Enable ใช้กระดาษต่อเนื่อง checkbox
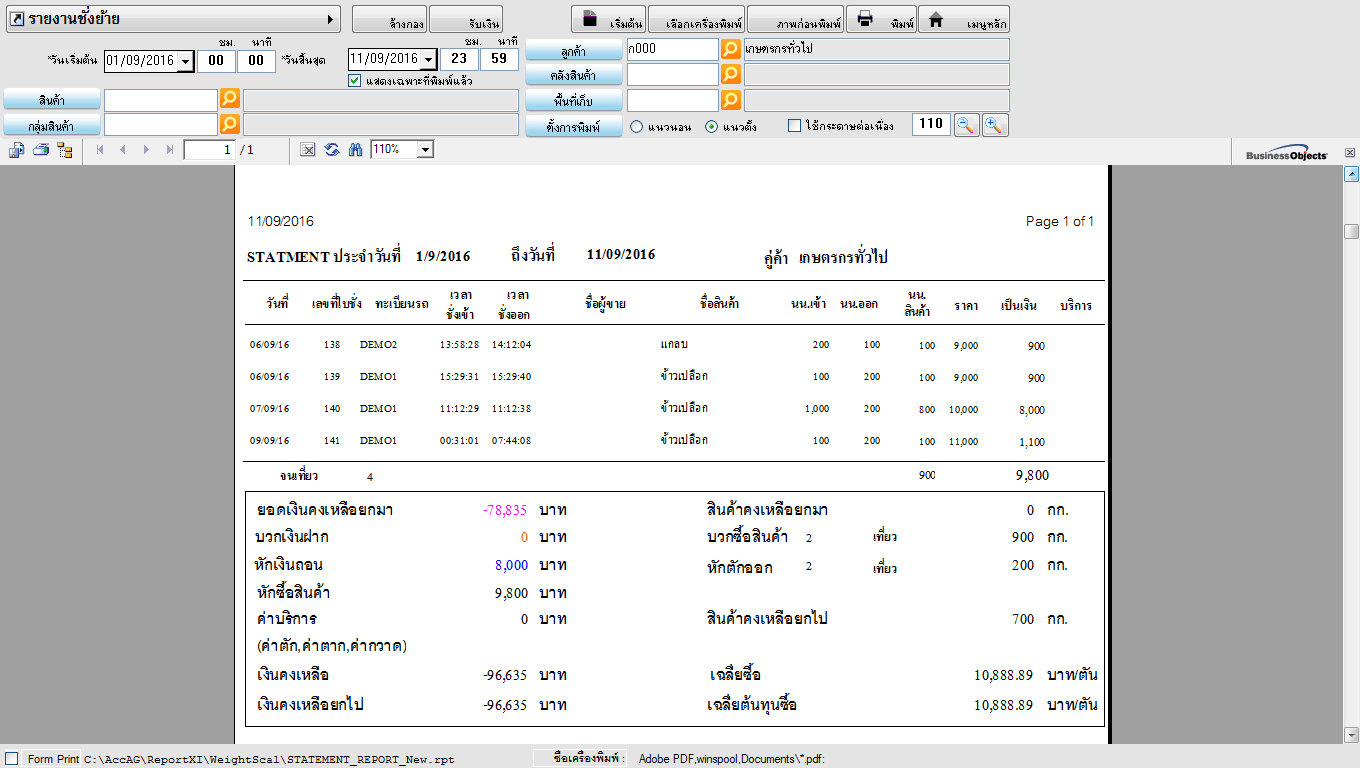The height and width of the screenshot is (768, 1360). click(795, 126)
